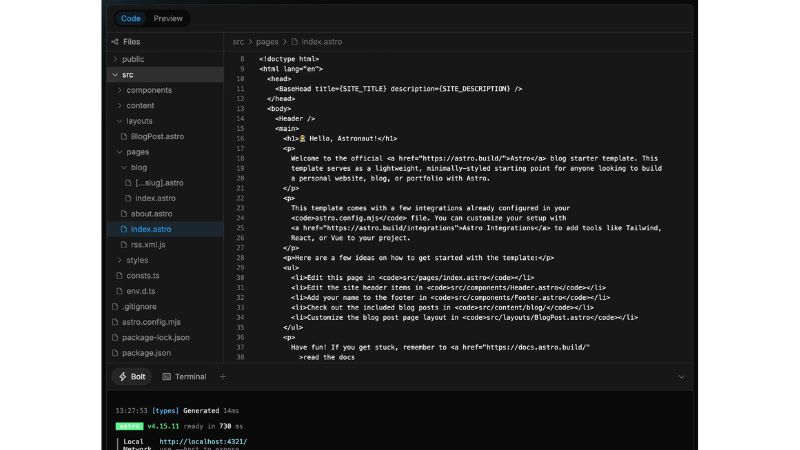800x450 pixels.
Task: Click the lightning Bolt icon
Action: coord(122,377)
